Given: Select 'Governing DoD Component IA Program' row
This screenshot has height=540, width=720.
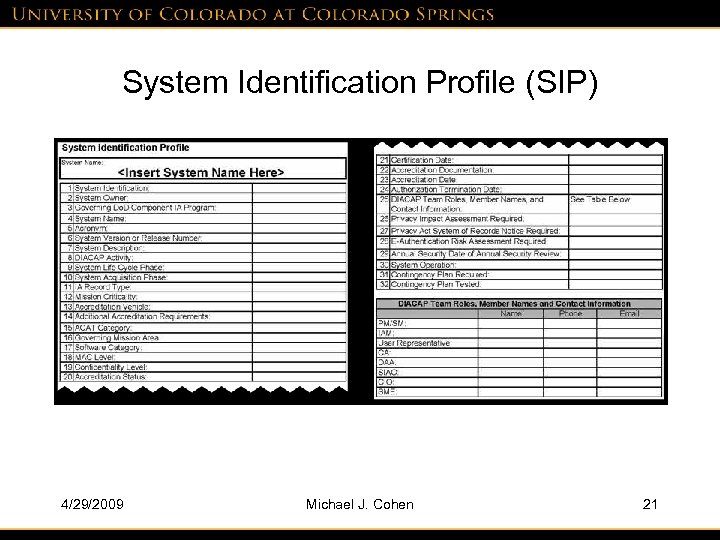Looking at the screenshot, I should coord(203,208).
